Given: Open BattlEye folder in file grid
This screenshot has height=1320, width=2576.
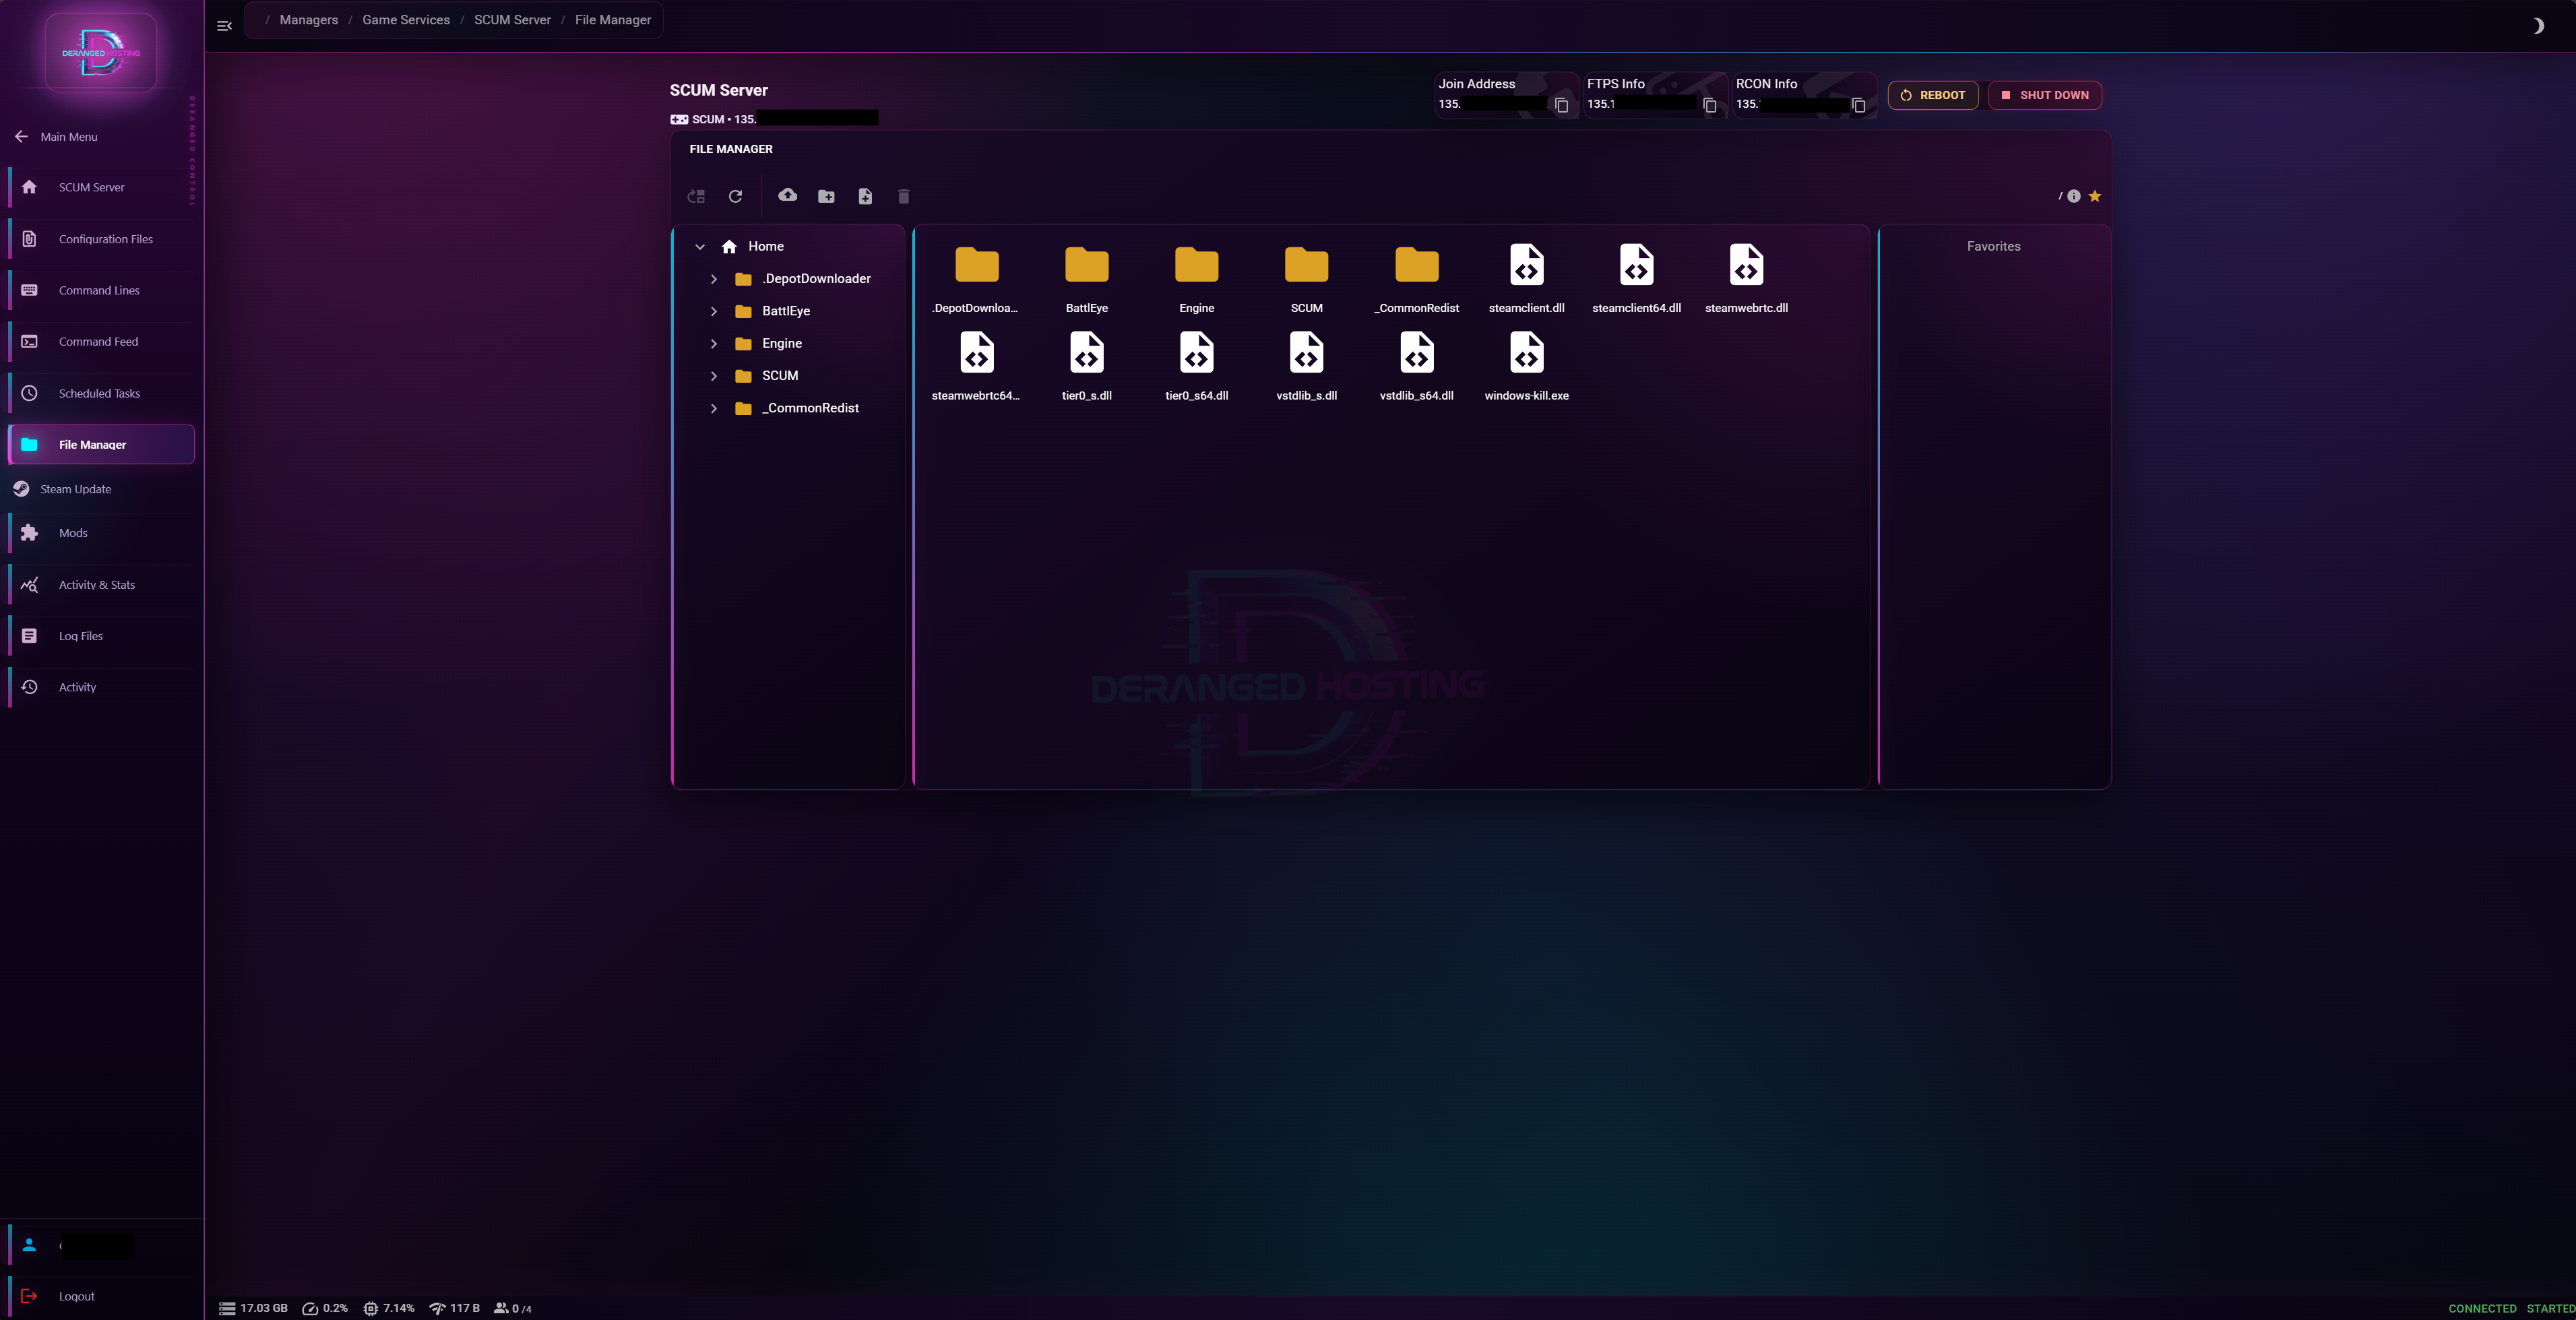Looking at the screenshot, I should (x=1086, y=277).
